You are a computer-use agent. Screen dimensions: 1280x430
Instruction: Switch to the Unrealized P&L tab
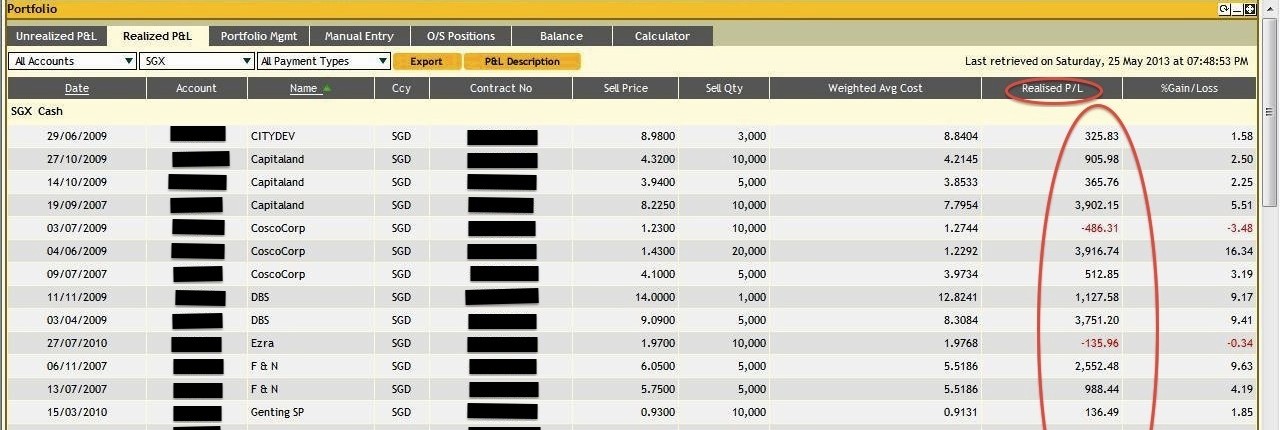[x=56, y=36]
